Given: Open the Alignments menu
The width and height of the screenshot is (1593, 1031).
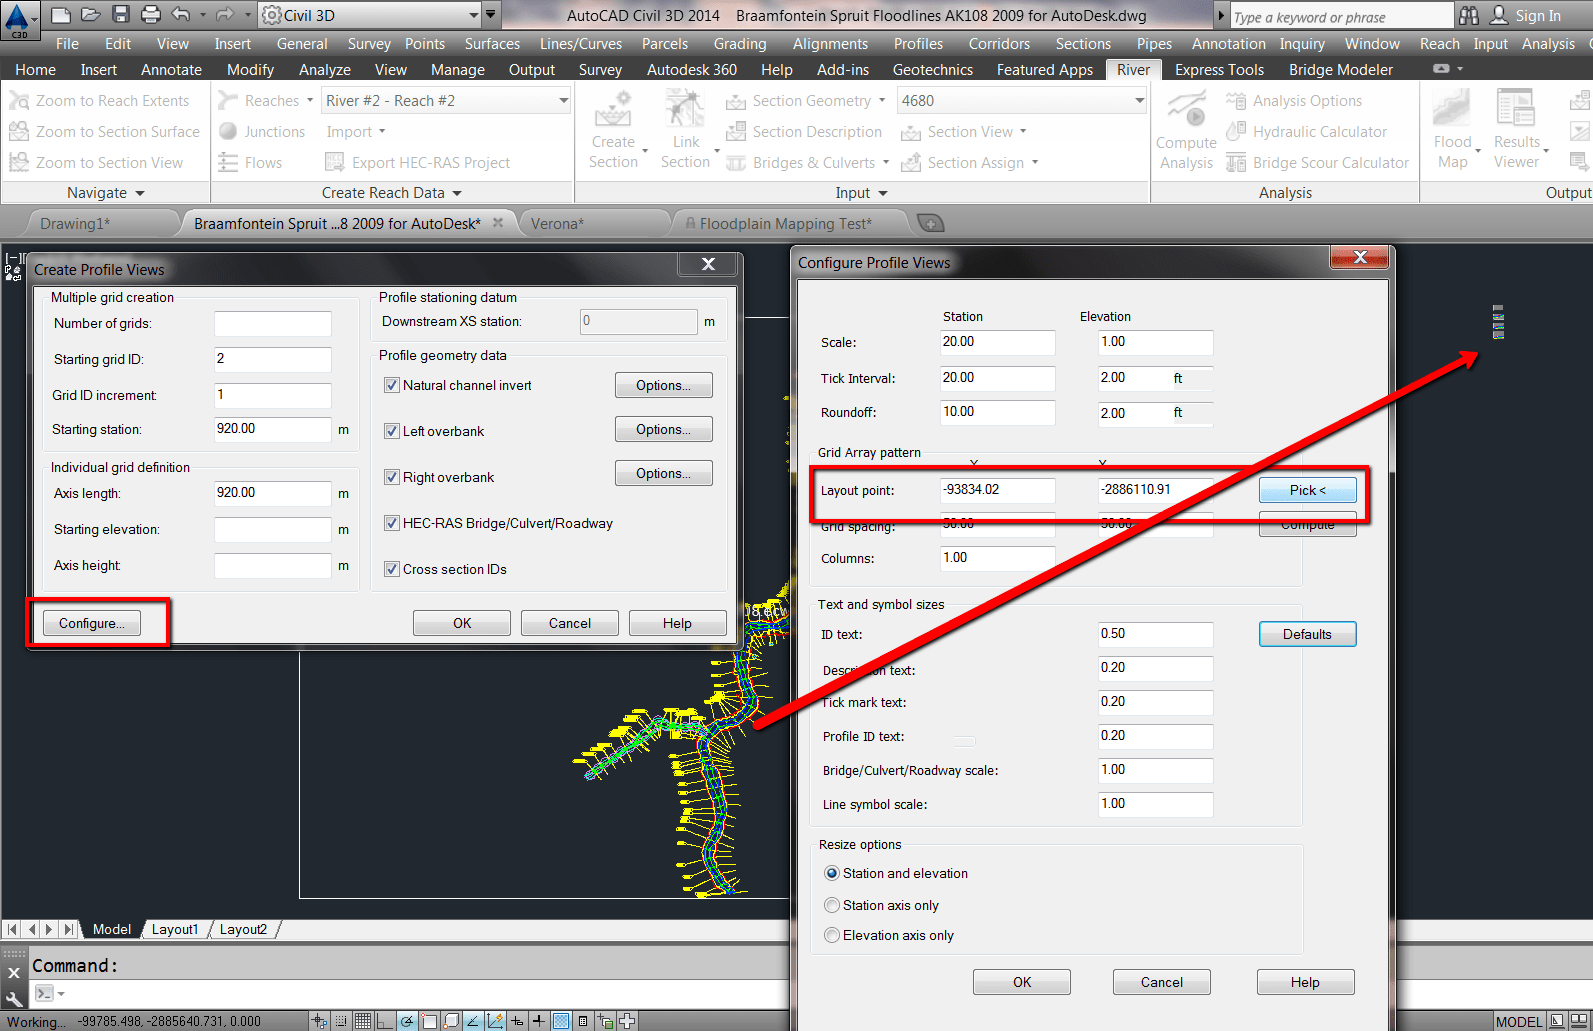Looking at the screenshot, I should pos(830,44).
